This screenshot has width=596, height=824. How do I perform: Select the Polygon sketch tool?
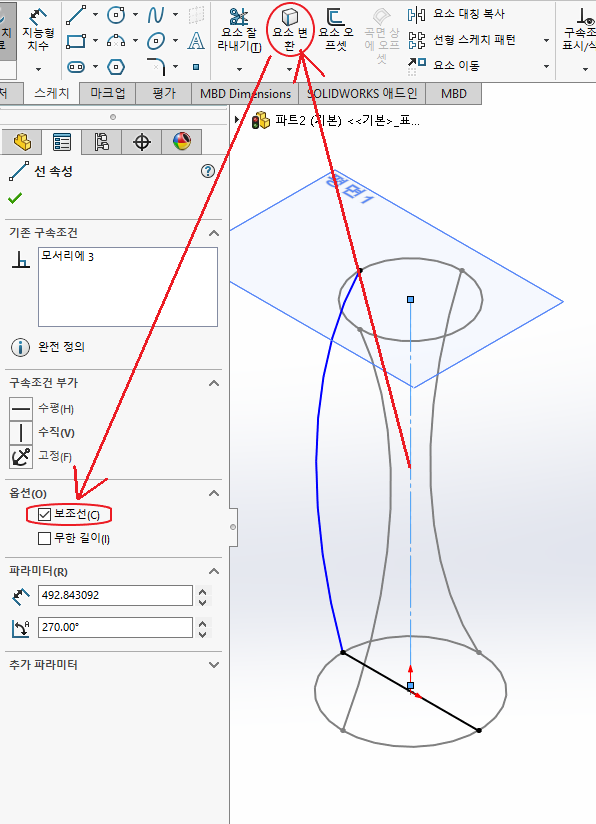[x=116, y=67]
